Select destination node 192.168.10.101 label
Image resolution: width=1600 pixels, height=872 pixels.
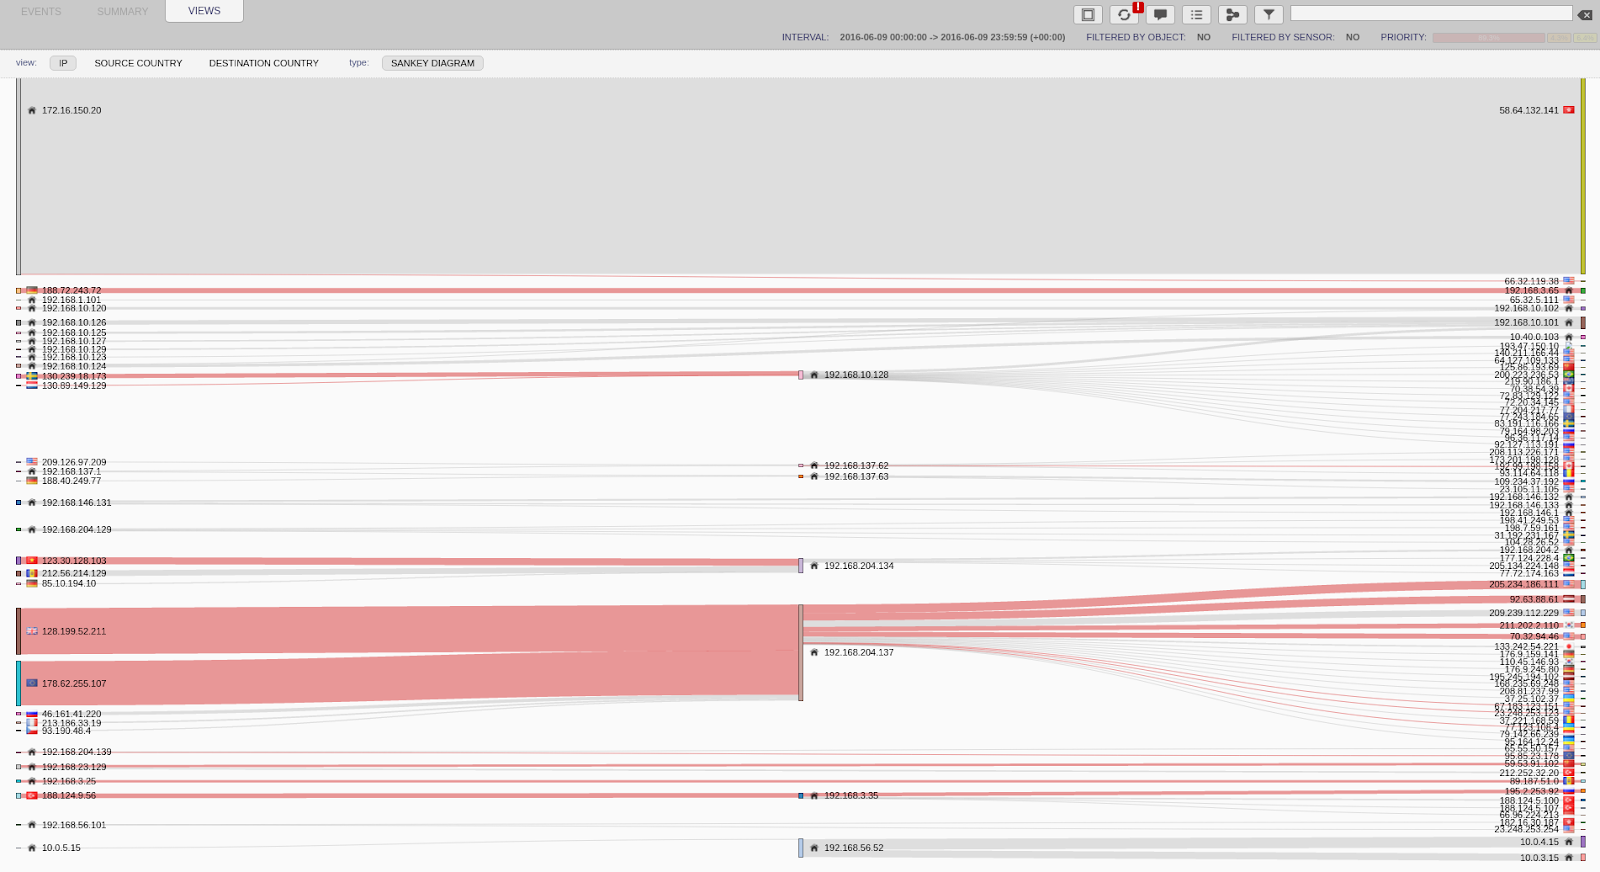(1526, 322)
